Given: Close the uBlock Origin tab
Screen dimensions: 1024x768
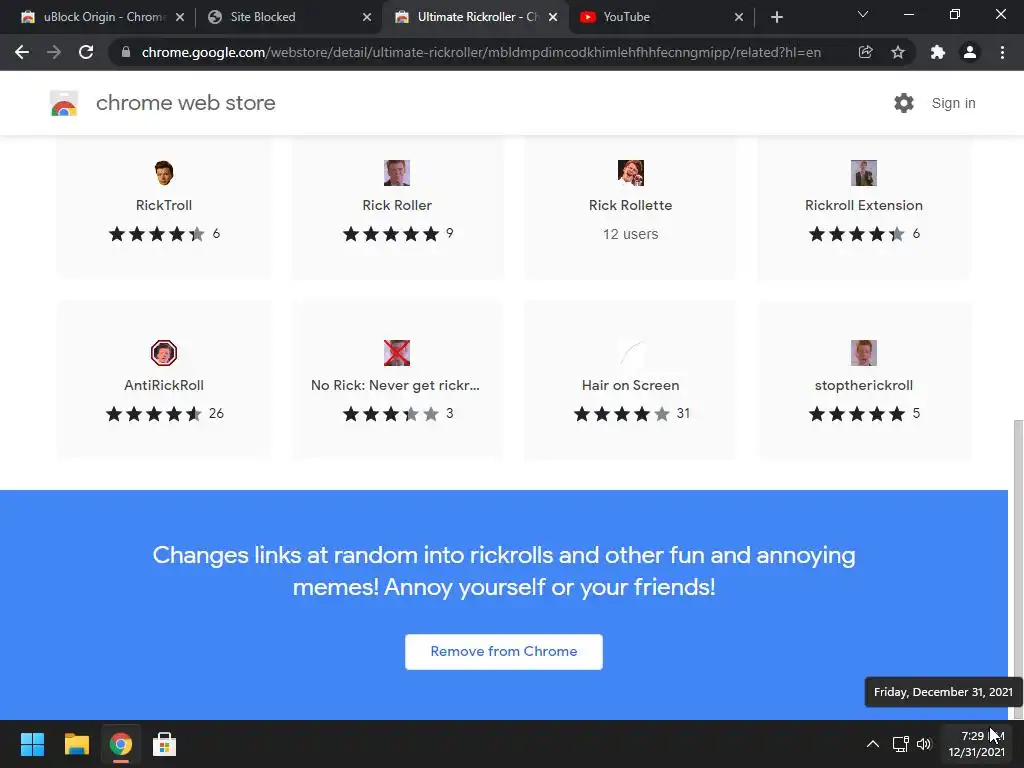Looking at the screenshot, I should pyautogui.click(x=180, y=17).
